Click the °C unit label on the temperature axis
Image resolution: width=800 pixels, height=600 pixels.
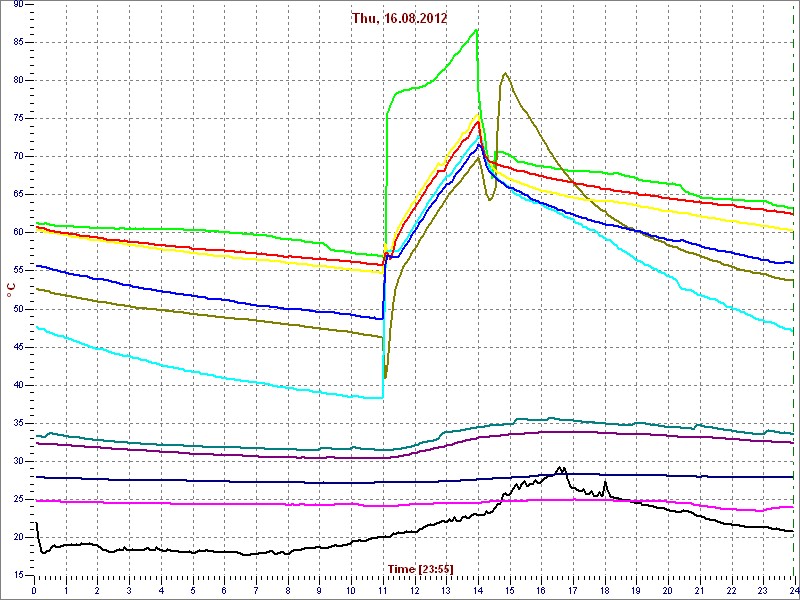tap(10, 290)
